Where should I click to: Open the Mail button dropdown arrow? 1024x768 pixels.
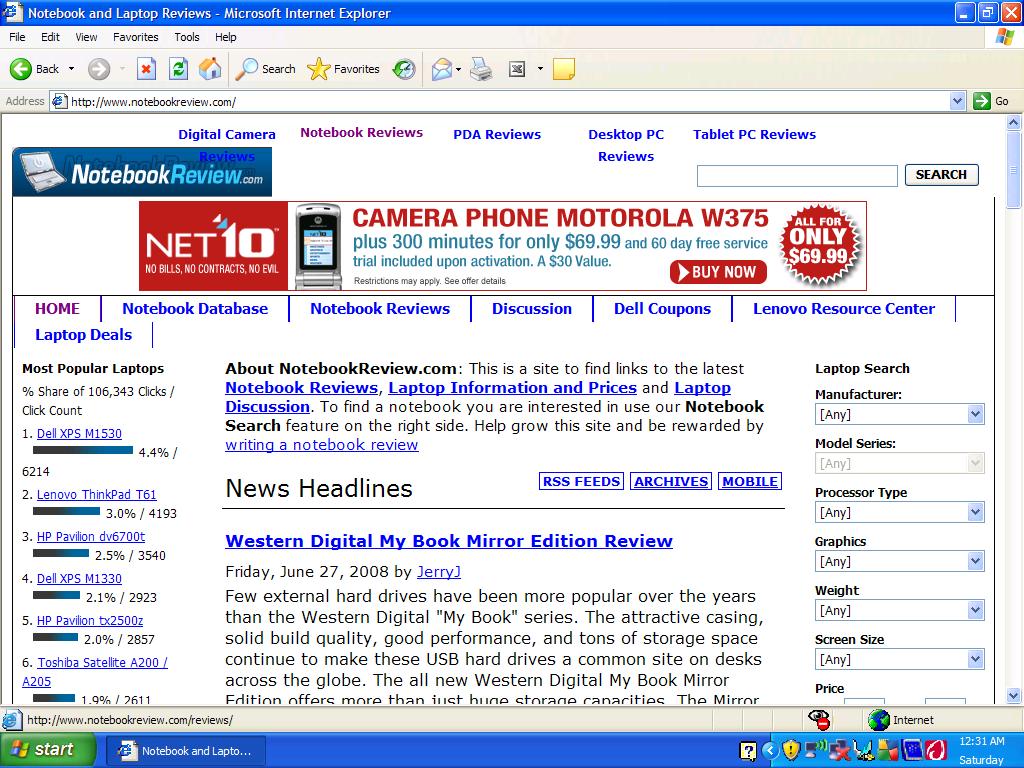point(458,69)
